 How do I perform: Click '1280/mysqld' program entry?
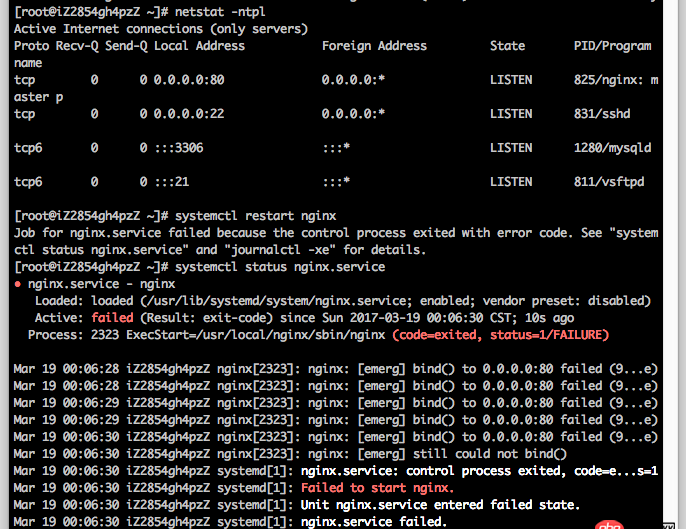tap(612, 148)
